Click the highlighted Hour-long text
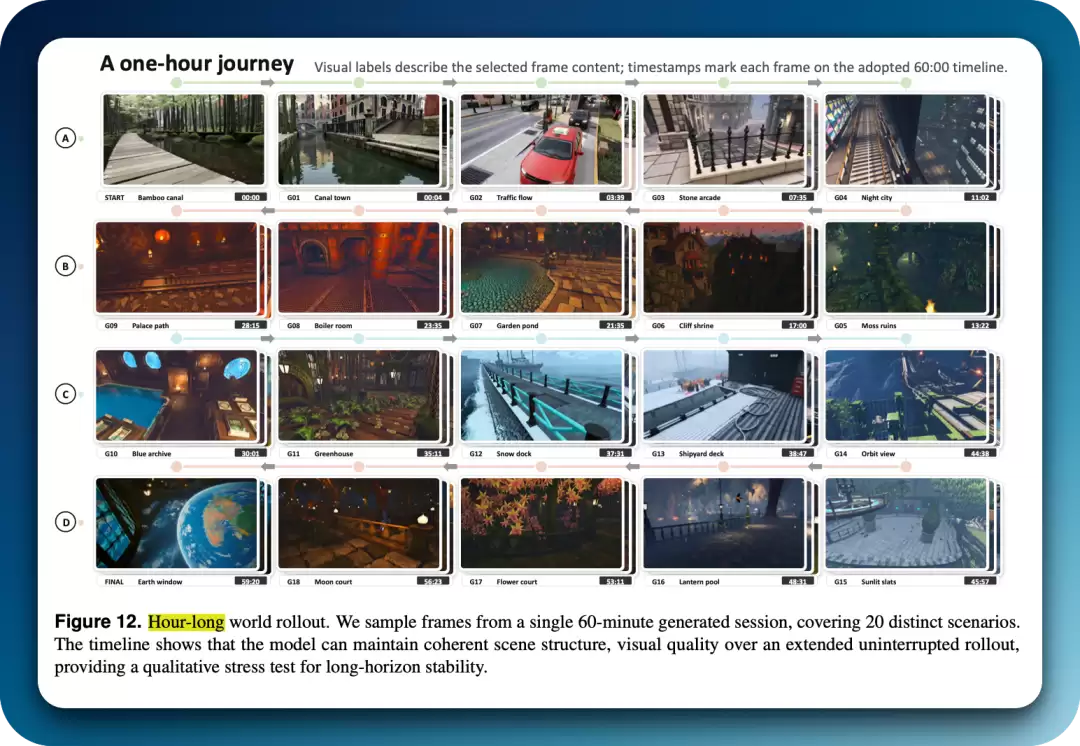Image resolution: width=1080 pixels, height=746 pixels. (x=186, y=622)
